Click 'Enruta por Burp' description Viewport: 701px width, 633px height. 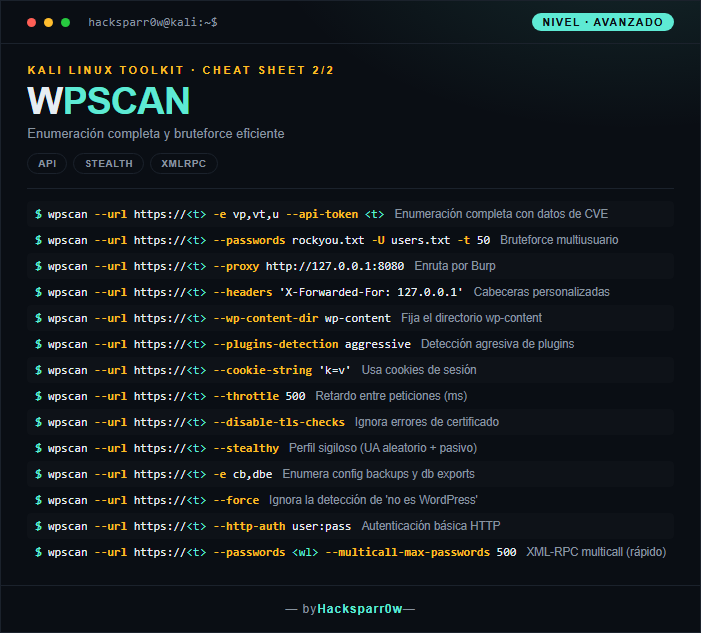(x=455, y=266)
